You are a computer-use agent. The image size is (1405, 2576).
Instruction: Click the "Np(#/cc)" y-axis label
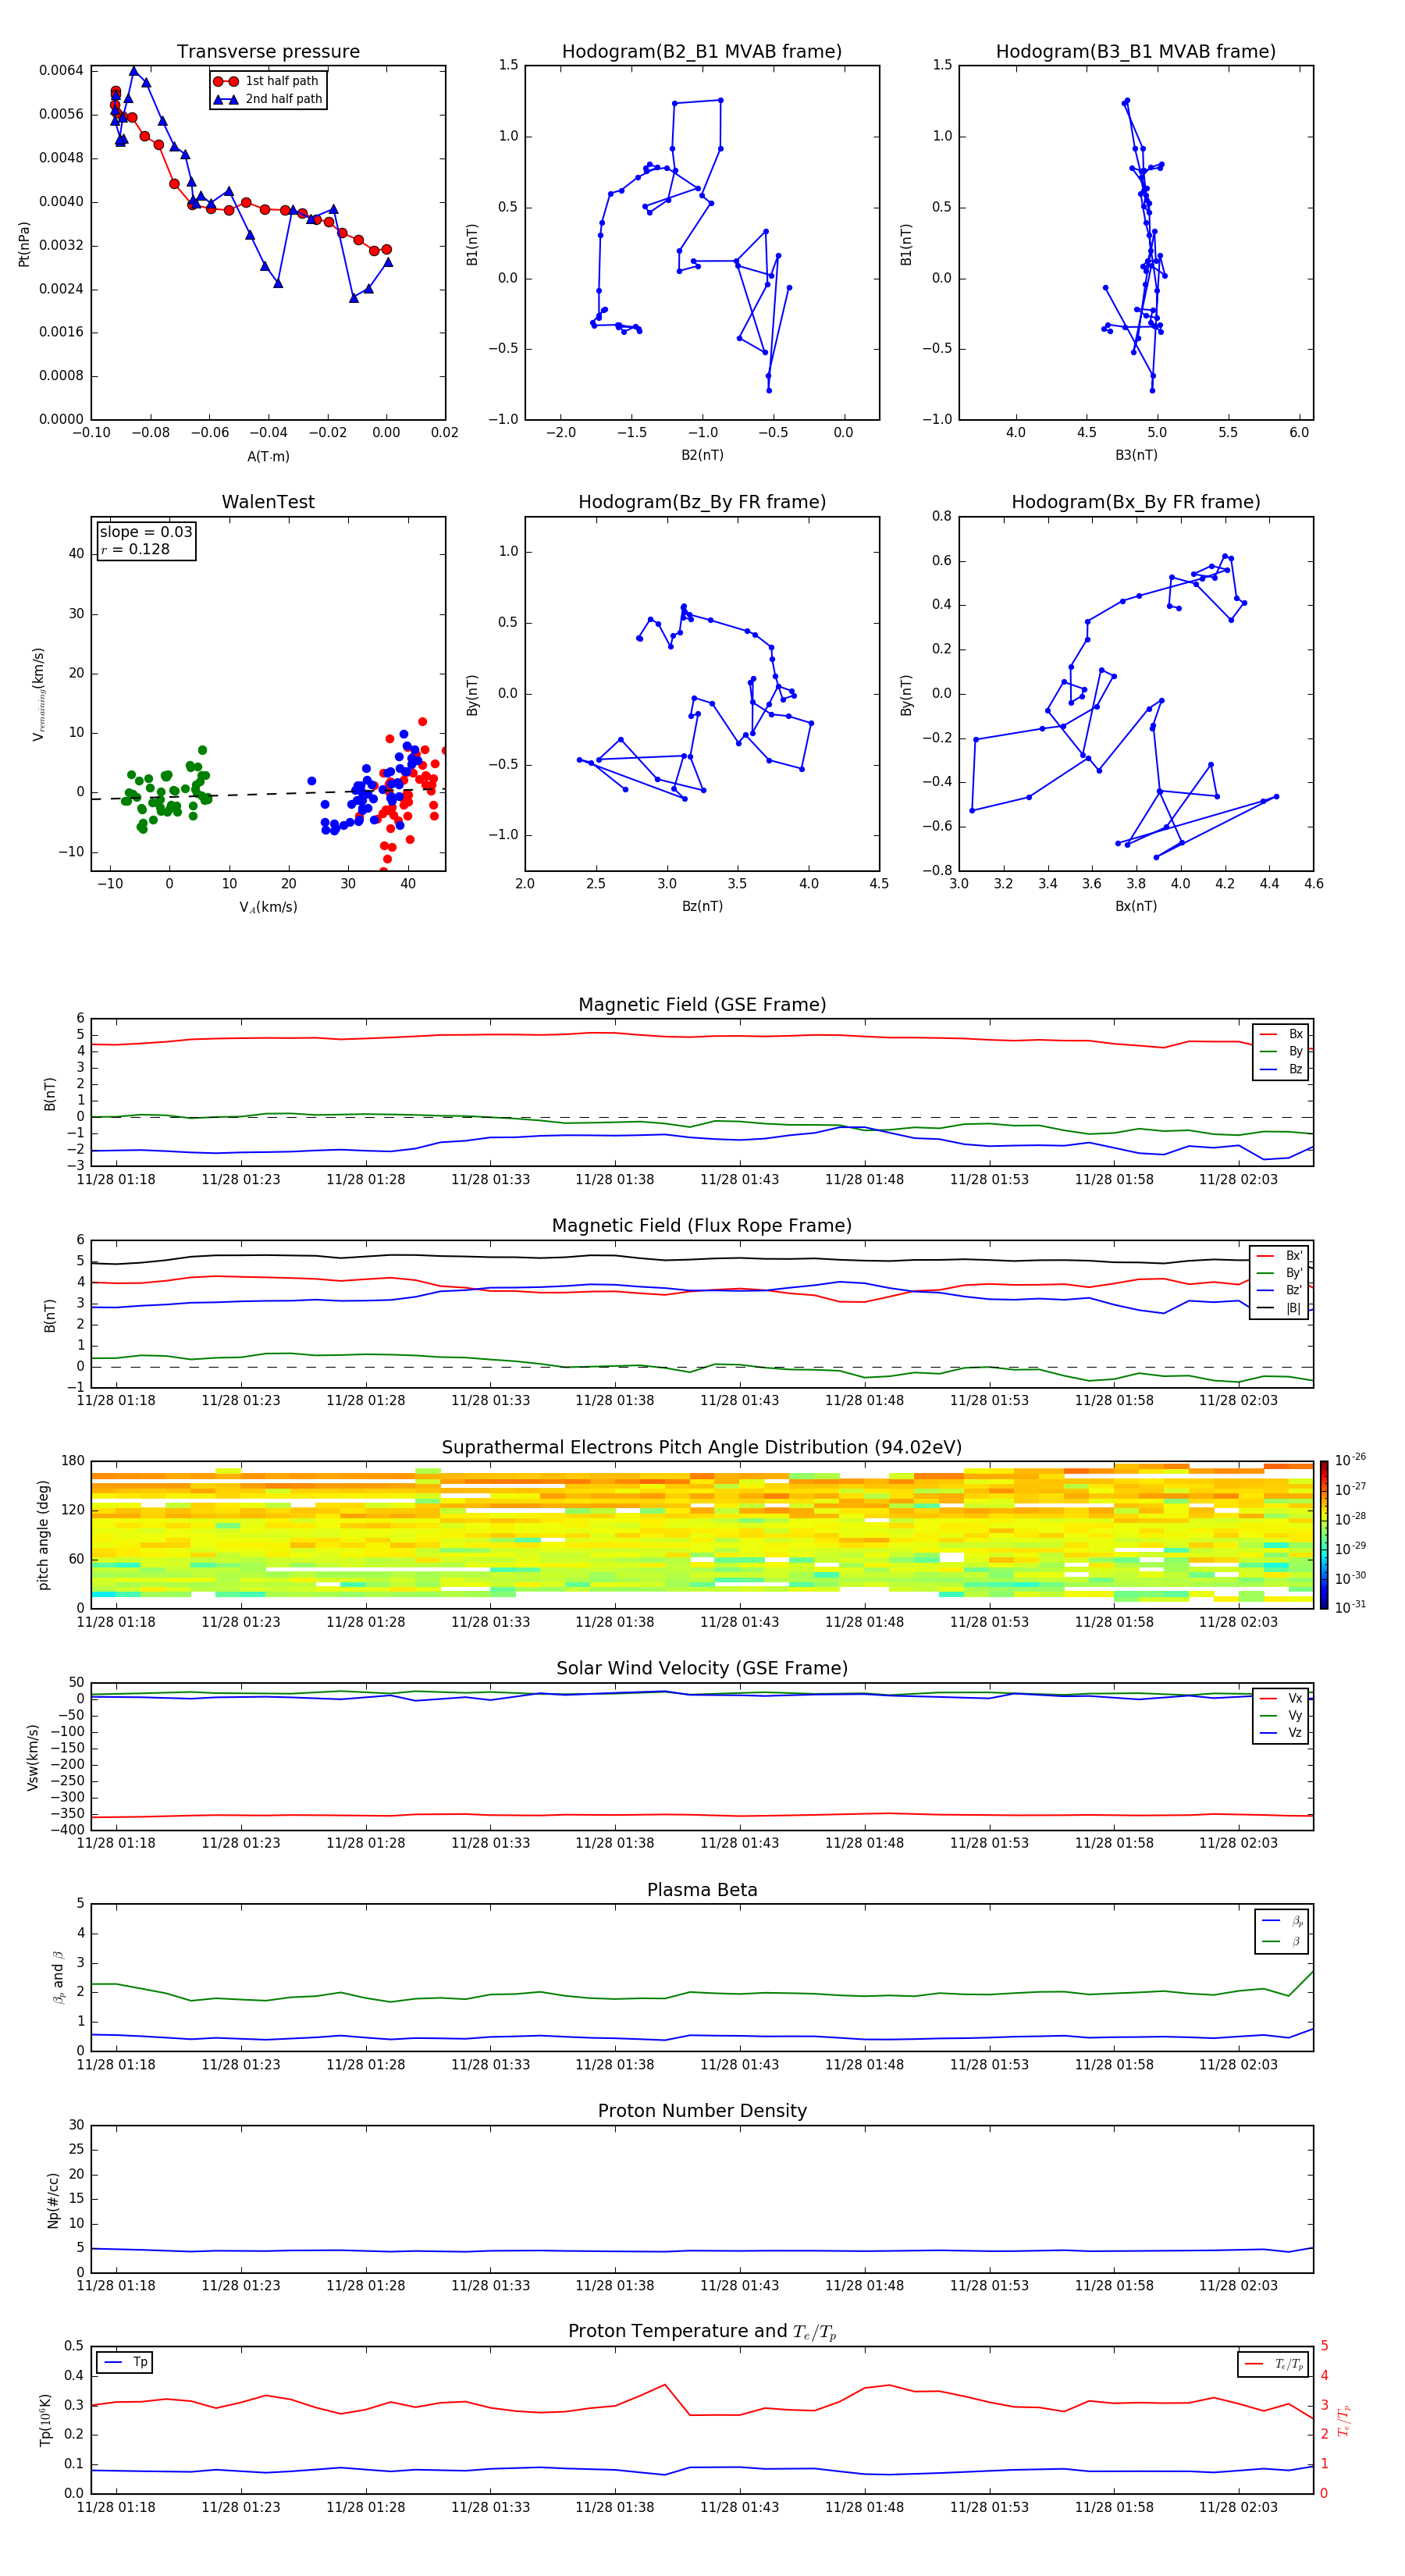click(53, 2200)
